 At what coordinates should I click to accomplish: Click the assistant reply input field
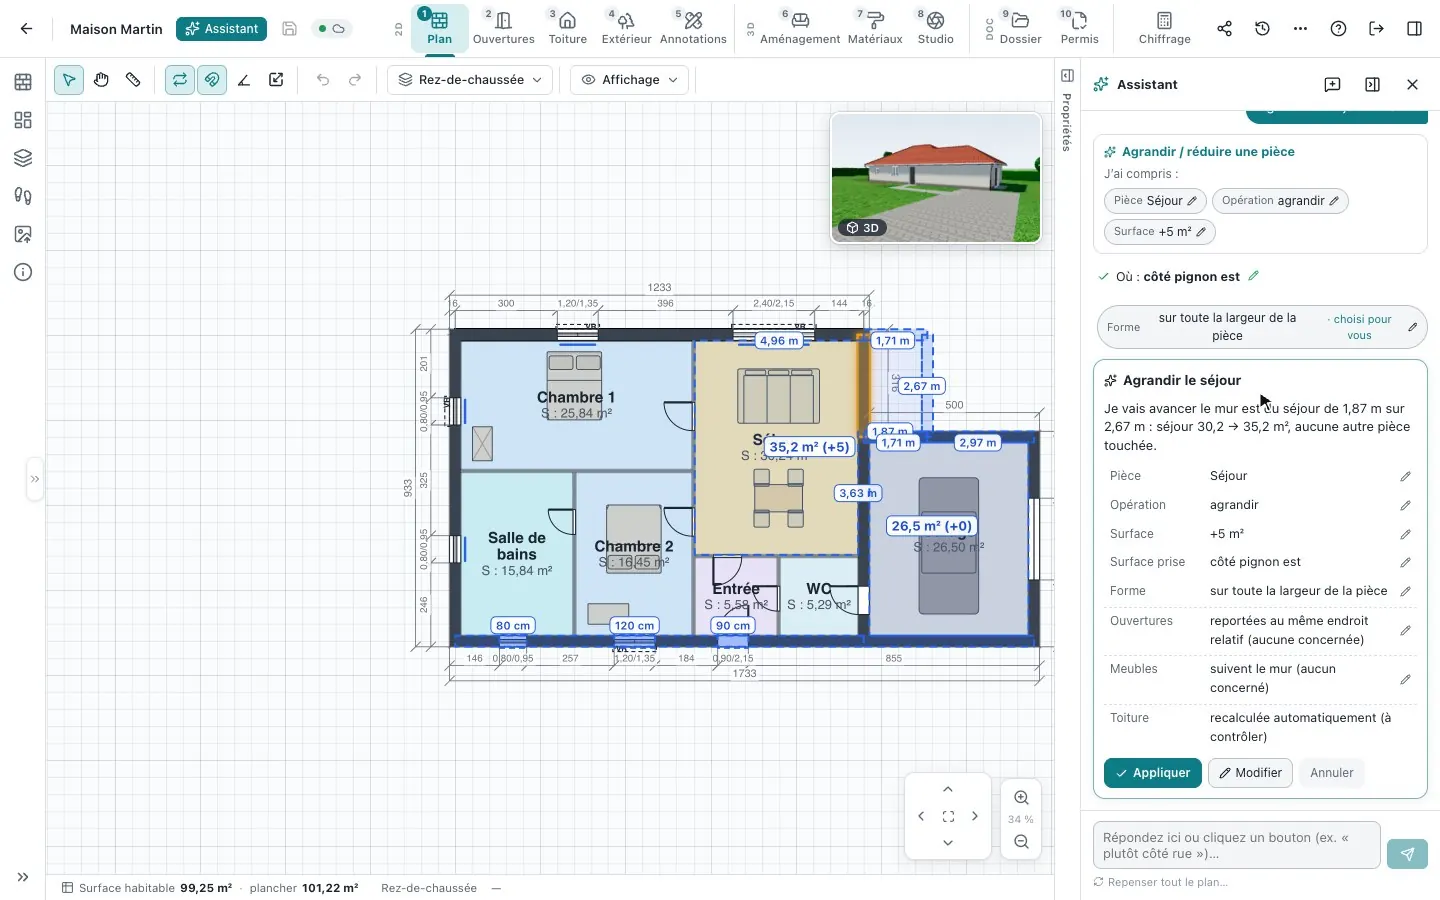coord(1236,846)
